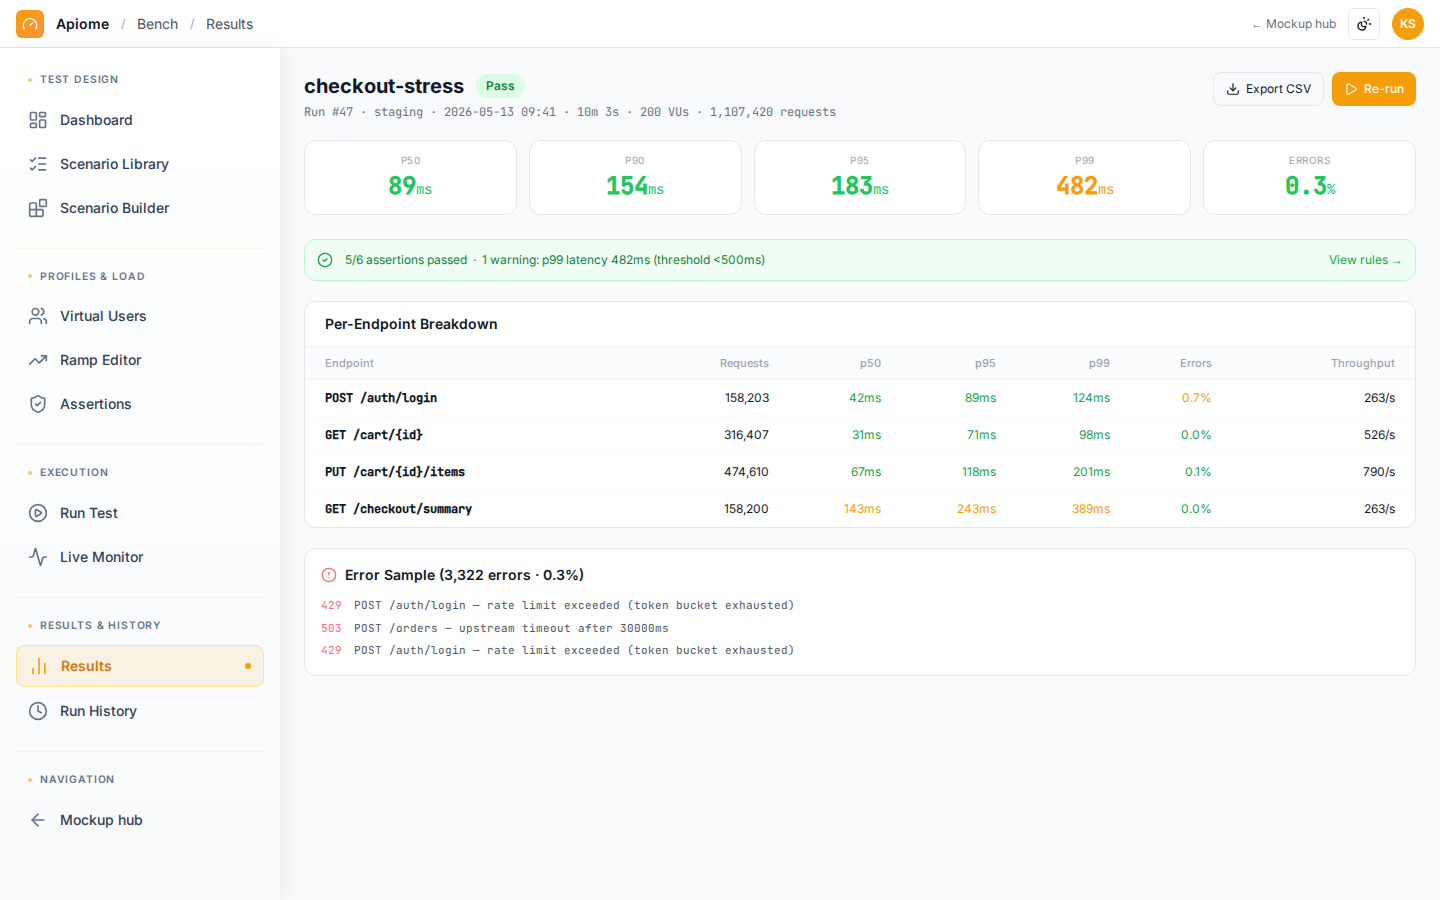Open Dashboard grid icon in sidebar
The width and height of the screenshot is (1440, 900).
pyautogui.click(x=38, y=120)
